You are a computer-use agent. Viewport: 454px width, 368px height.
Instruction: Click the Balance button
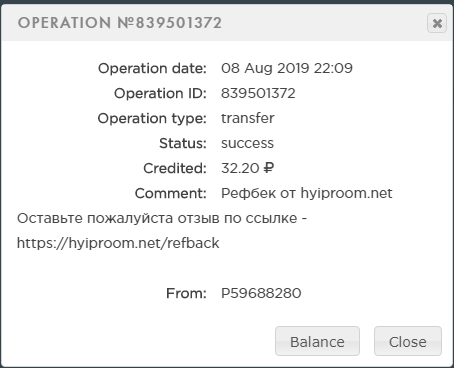coord(317,341)
